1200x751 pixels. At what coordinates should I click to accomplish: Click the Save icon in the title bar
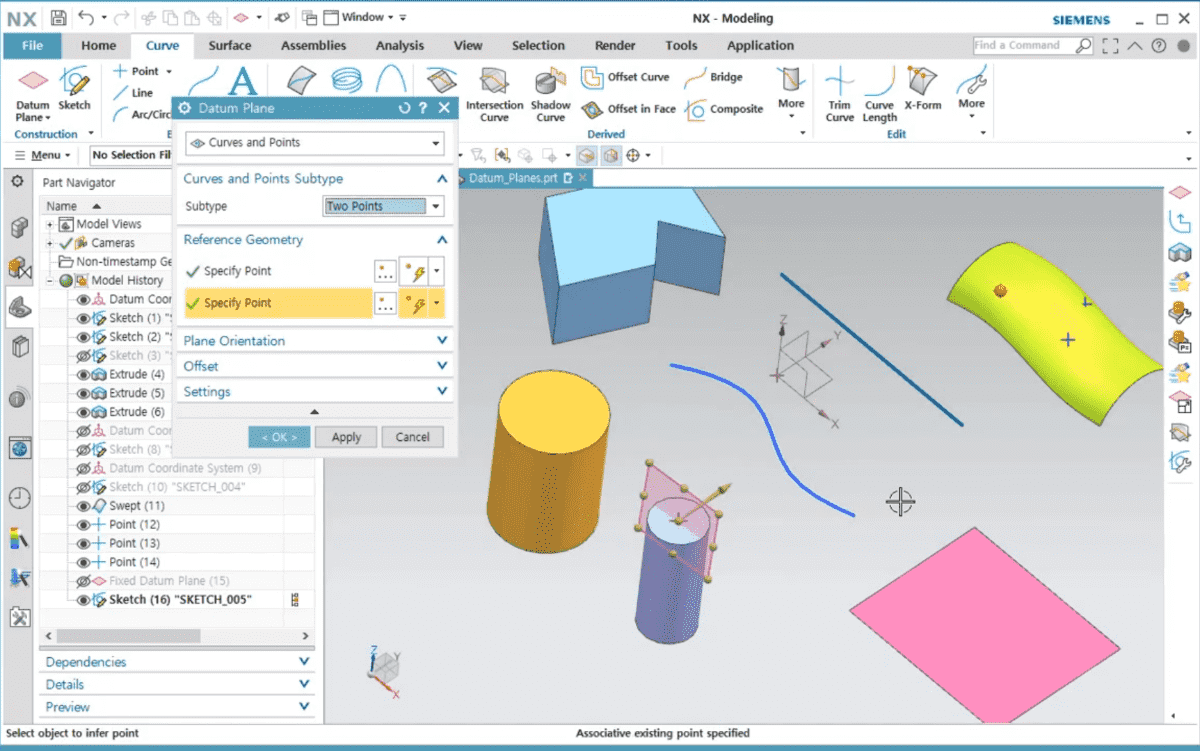pyautogui.click(x=58, y=18)
